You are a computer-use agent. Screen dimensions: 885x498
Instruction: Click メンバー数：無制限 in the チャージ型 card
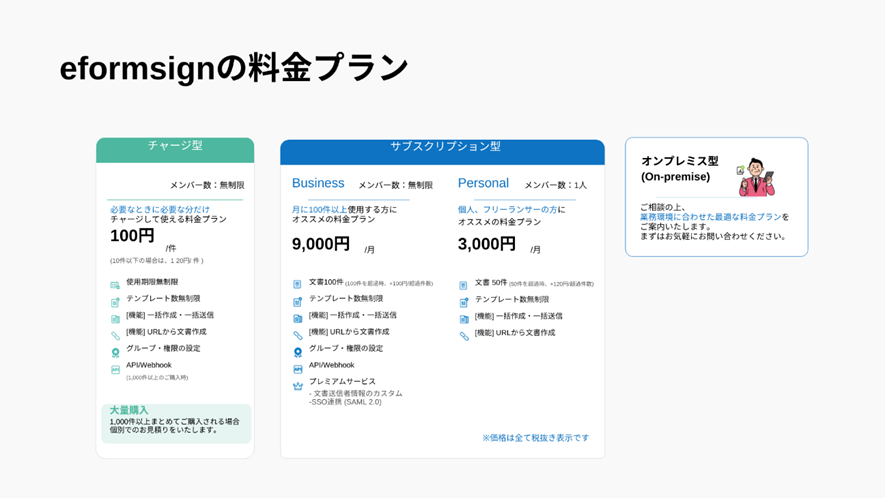[207, 185]
